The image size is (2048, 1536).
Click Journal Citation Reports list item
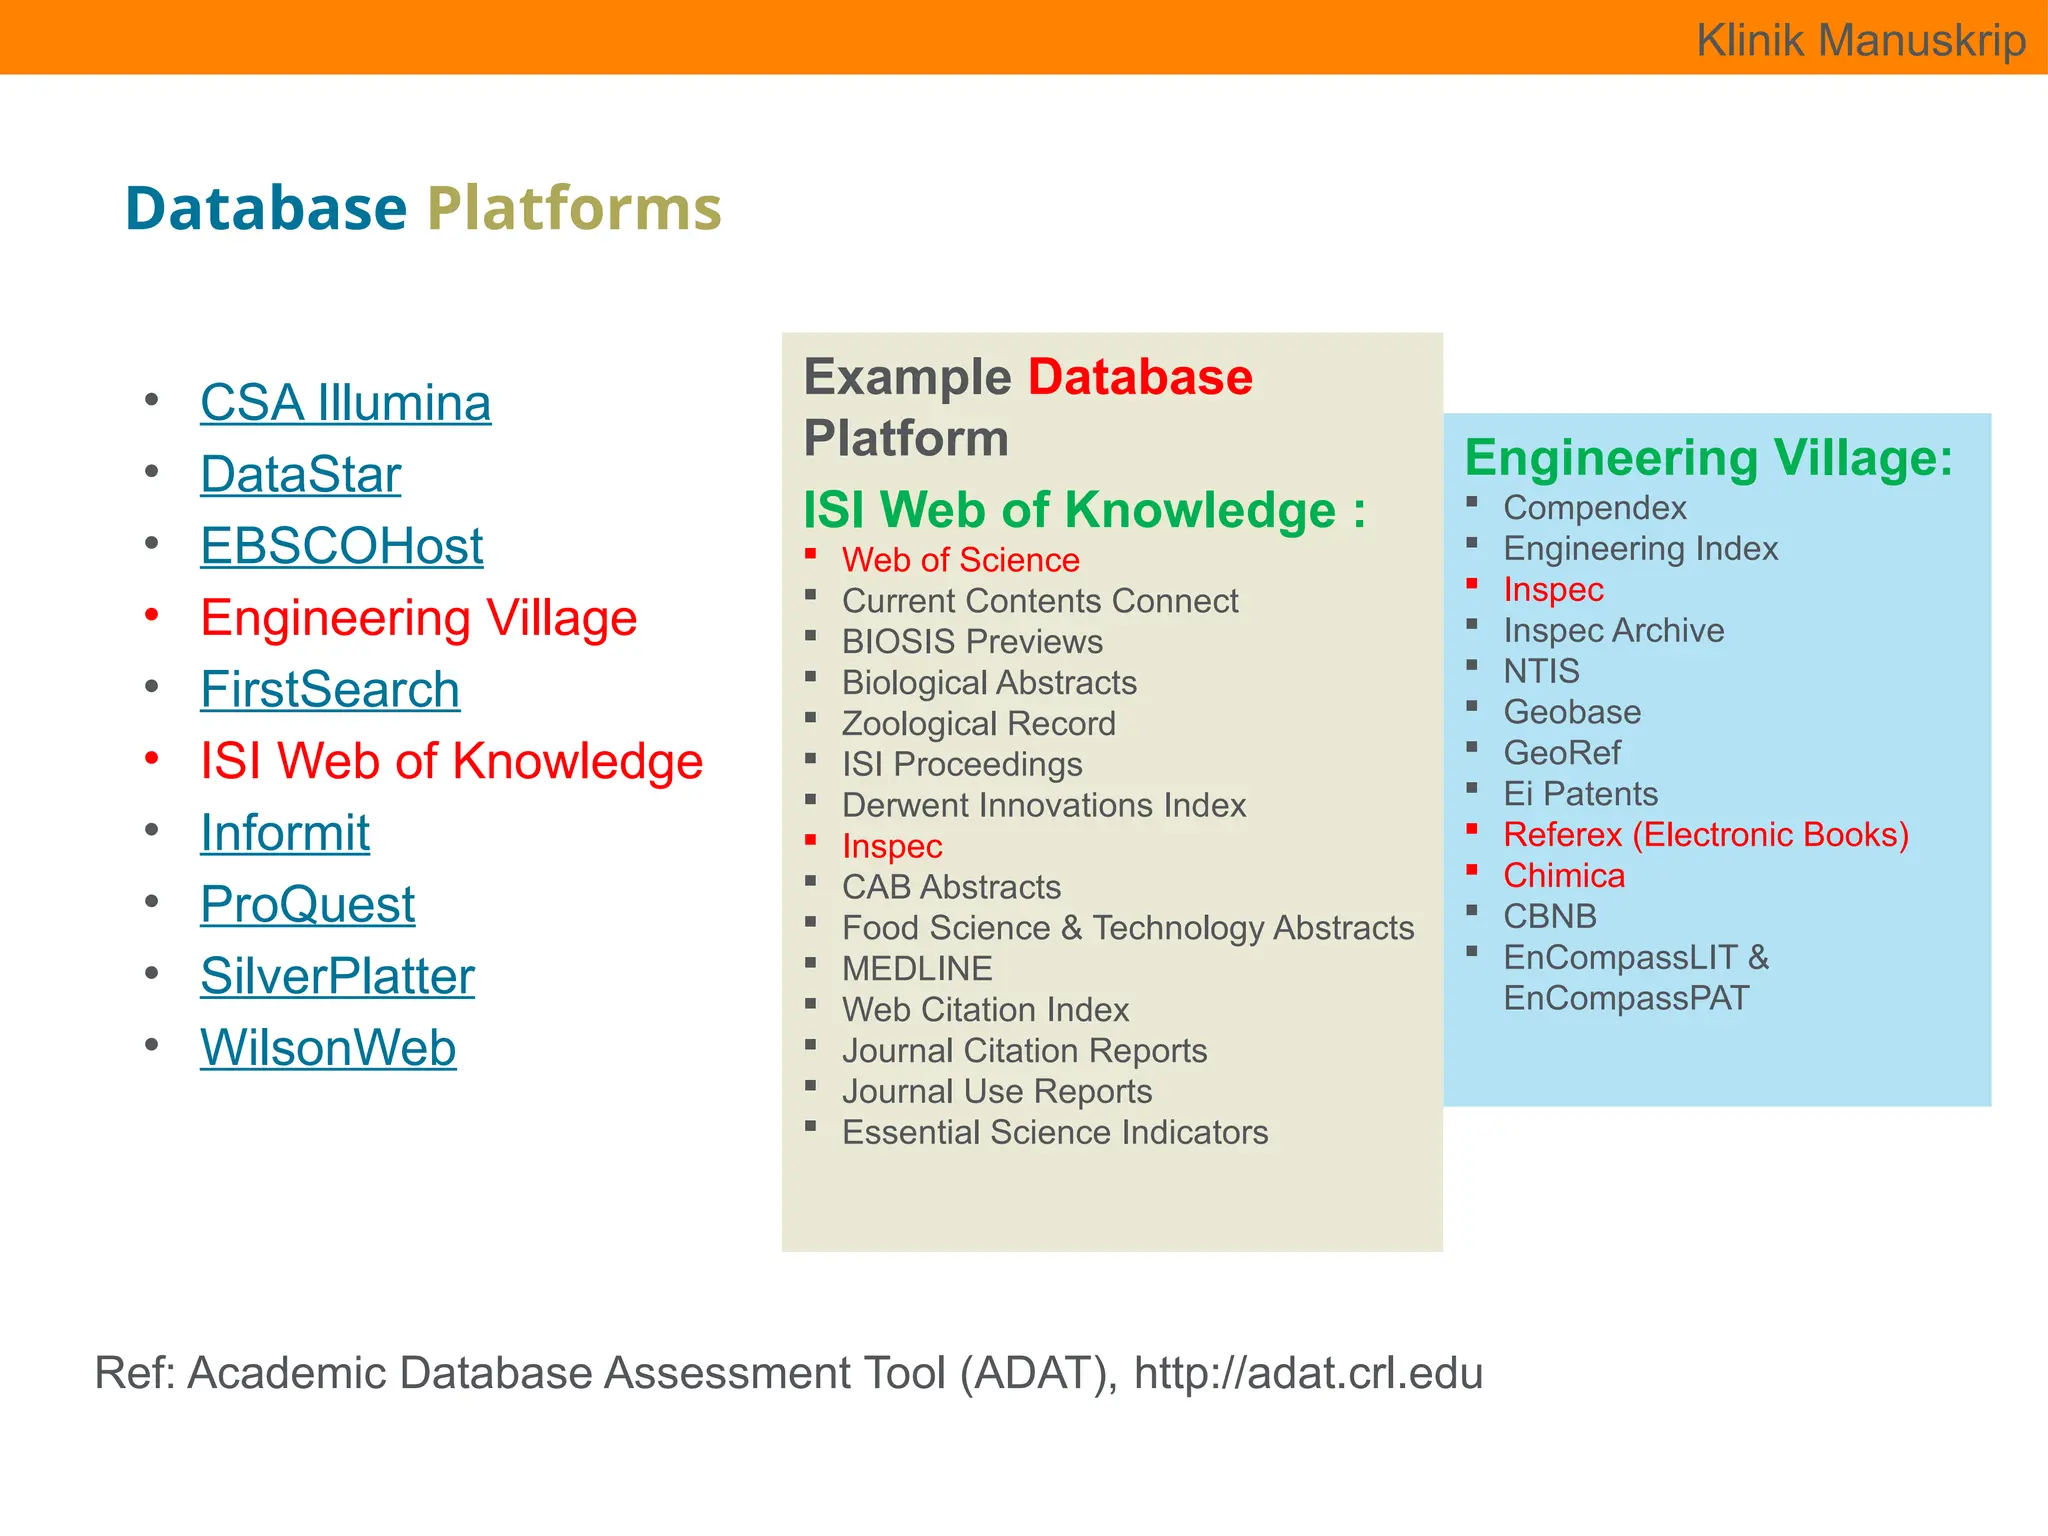pos(1024,1051)
